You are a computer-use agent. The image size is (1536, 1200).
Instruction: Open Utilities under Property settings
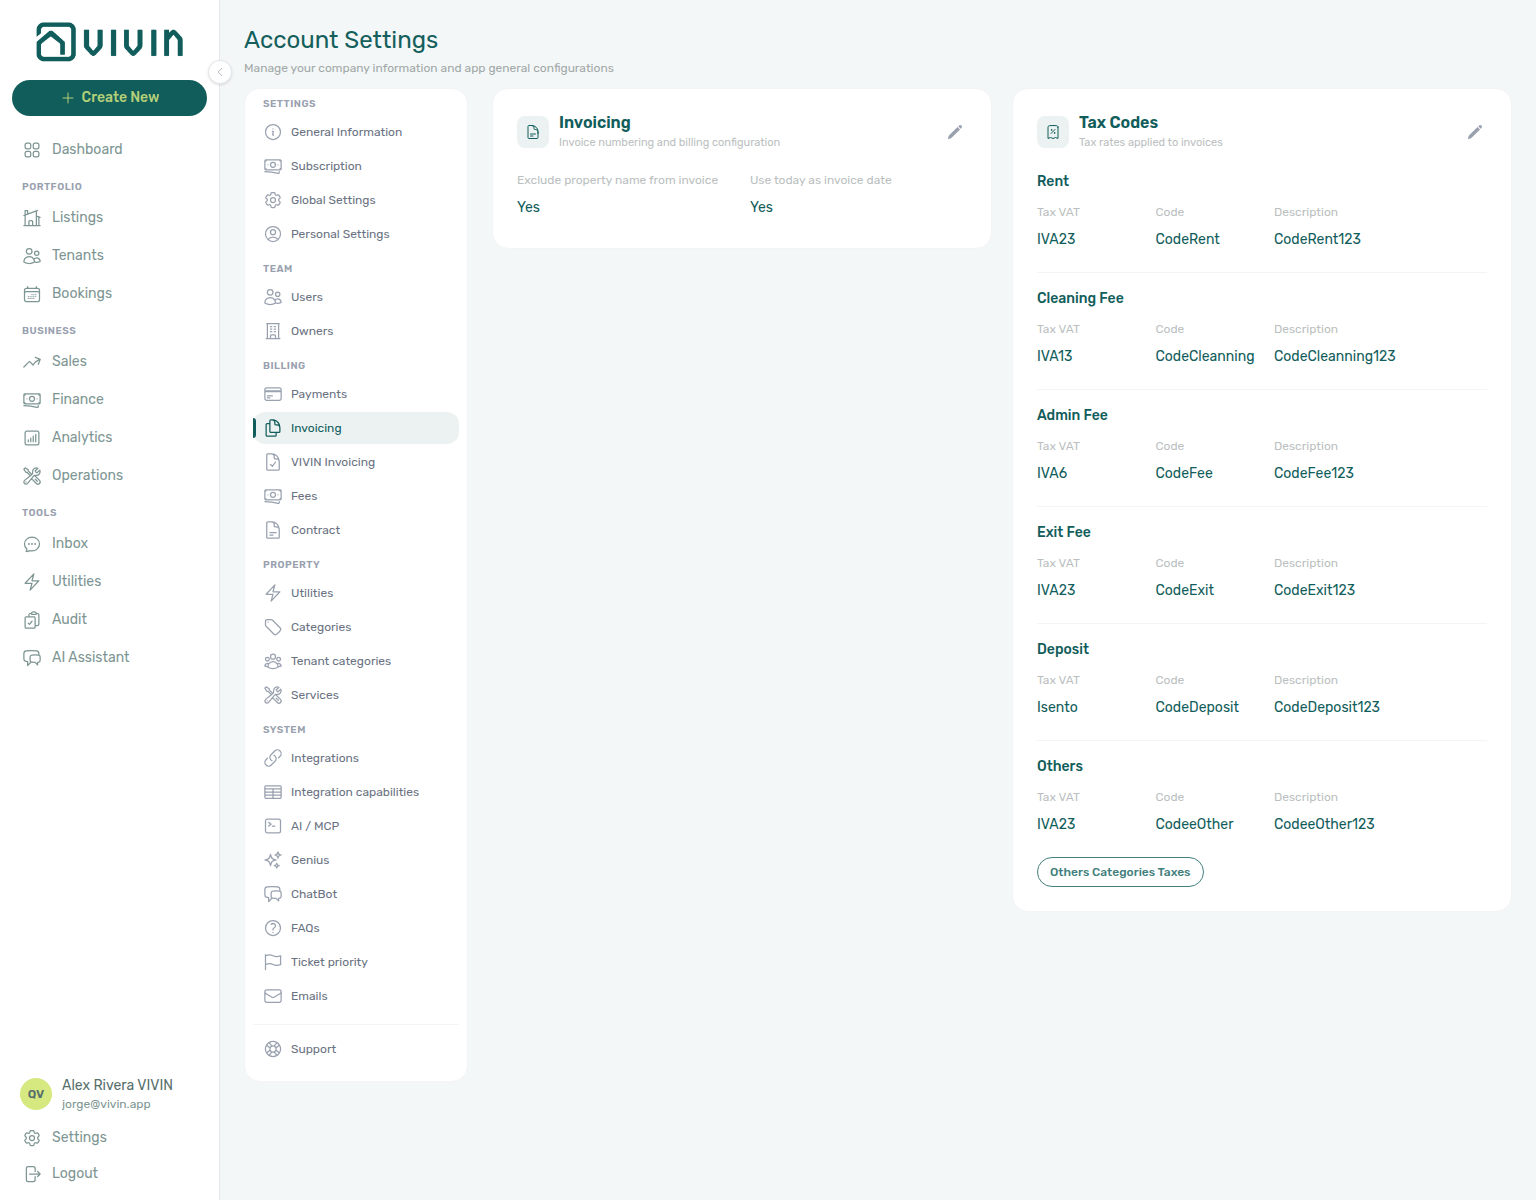click(356, 593)
